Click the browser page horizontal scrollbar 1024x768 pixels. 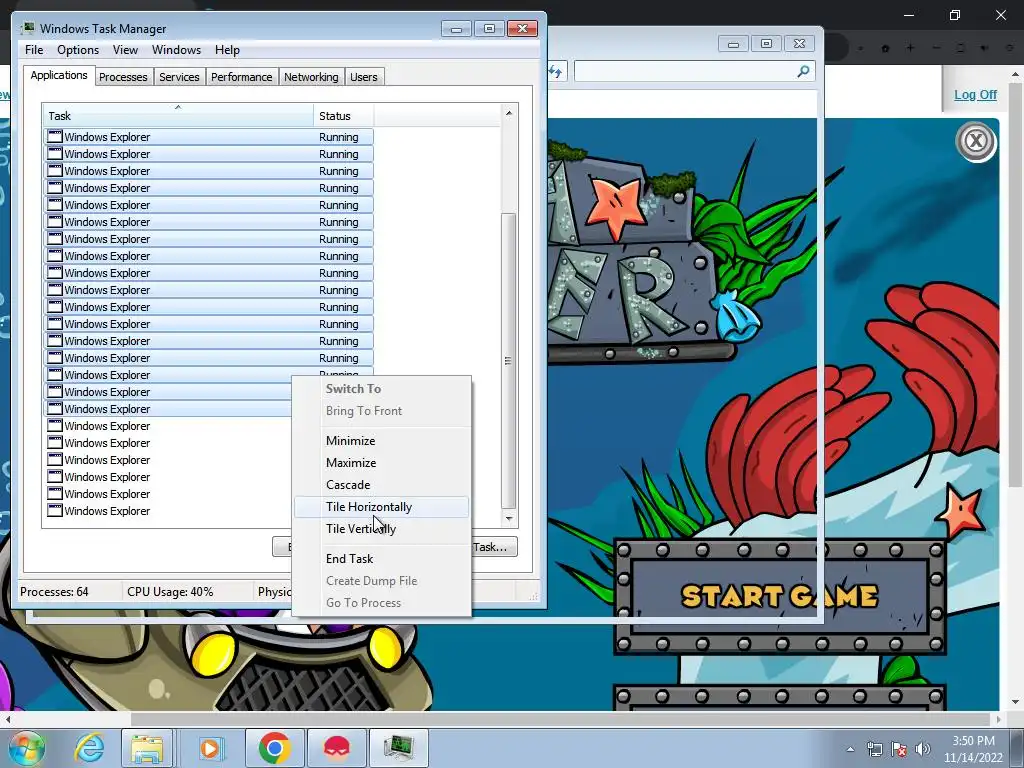click(560, 719)
